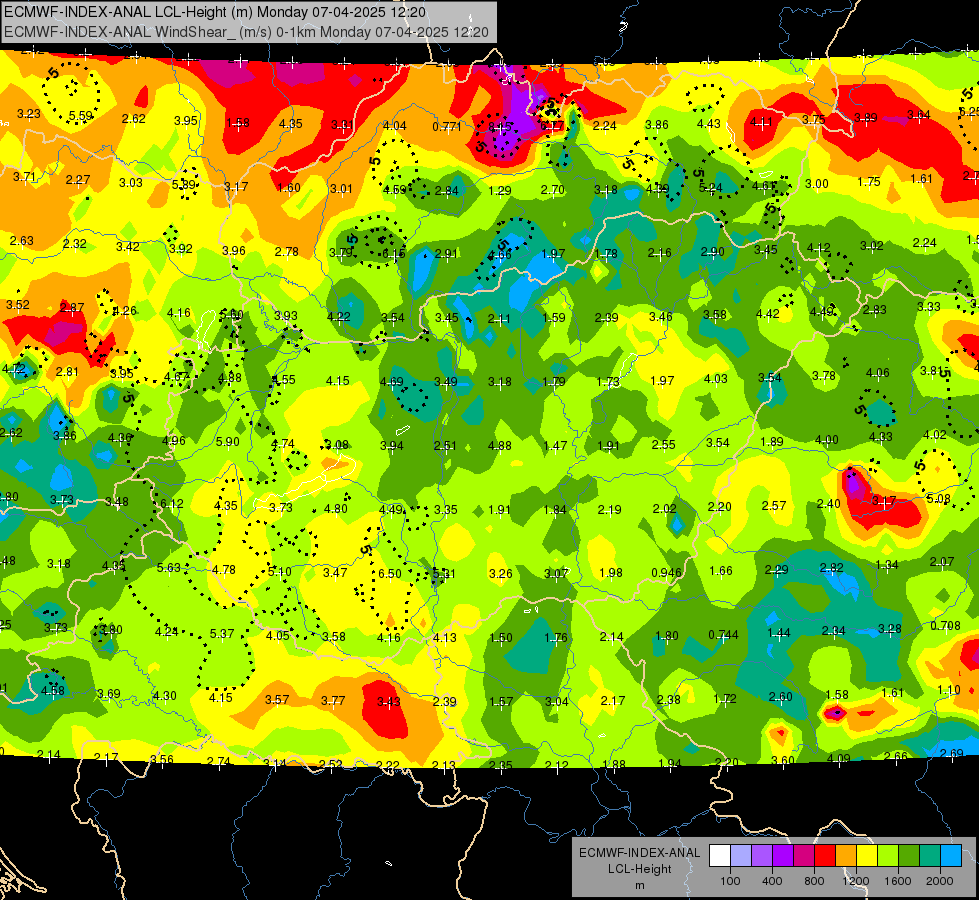Select the orange legend swatch
979x900 pixels.
click(x=846, y=855)
